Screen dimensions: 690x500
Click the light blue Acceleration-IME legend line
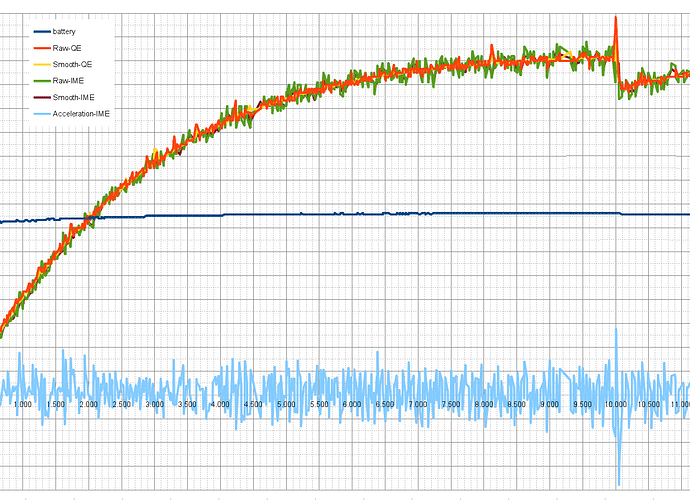42,114
